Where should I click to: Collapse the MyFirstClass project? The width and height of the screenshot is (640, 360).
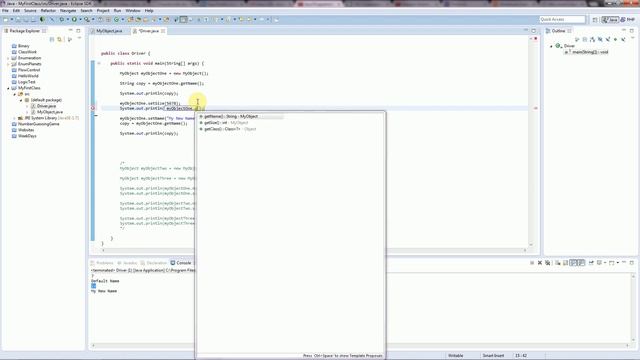[8, 88]
